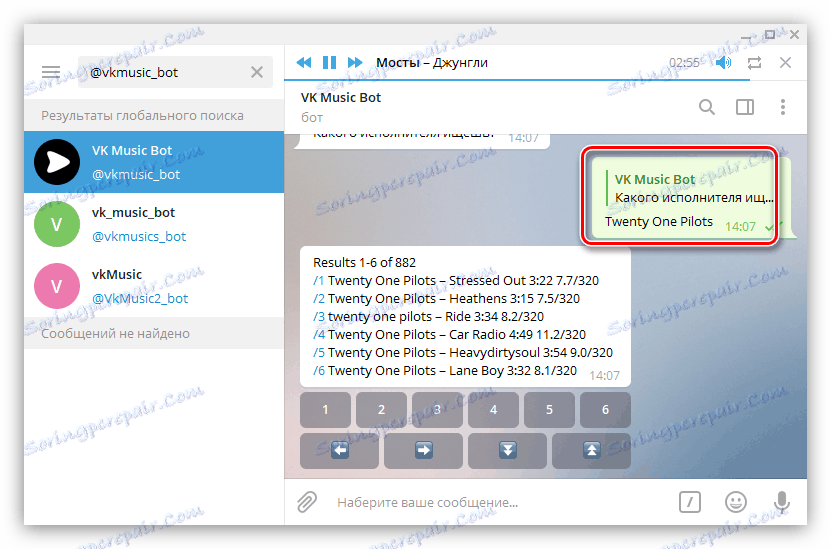Image resolution: width=831 pixels, height=549 pixels.
Task: Select vk_music_bot @vkmusics_bot result
Action: tap(154, 224)
